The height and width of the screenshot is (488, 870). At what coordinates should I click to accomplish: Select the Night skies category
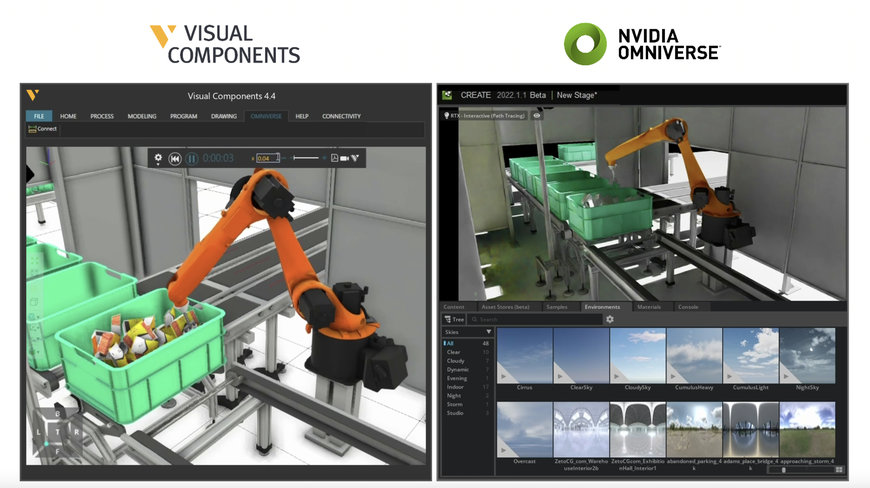[467, 395]
